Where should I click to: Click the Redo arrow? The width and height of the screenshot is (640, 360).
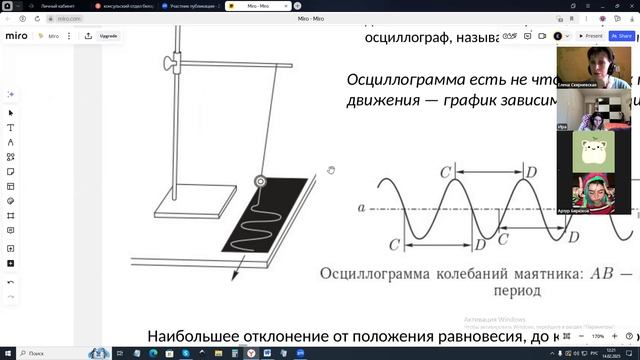pos(11,297)
